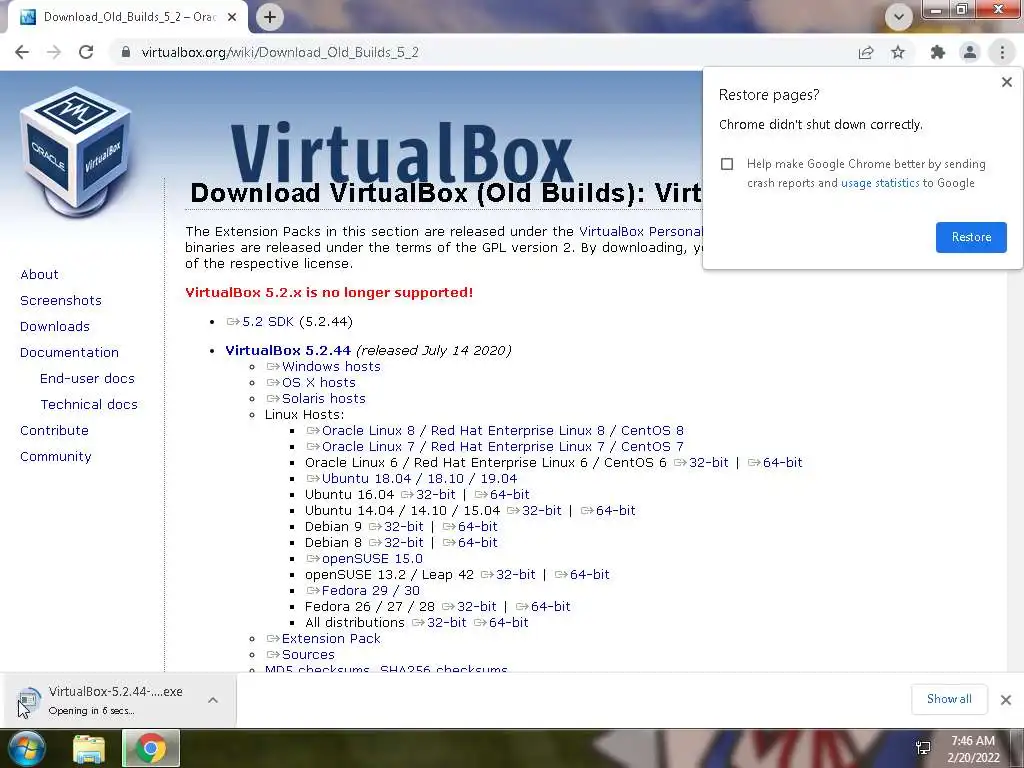Download Fedora 26 / 27 / 28 32-bit package
This screenshot has height=768, width=1024.
pos(469,607)
